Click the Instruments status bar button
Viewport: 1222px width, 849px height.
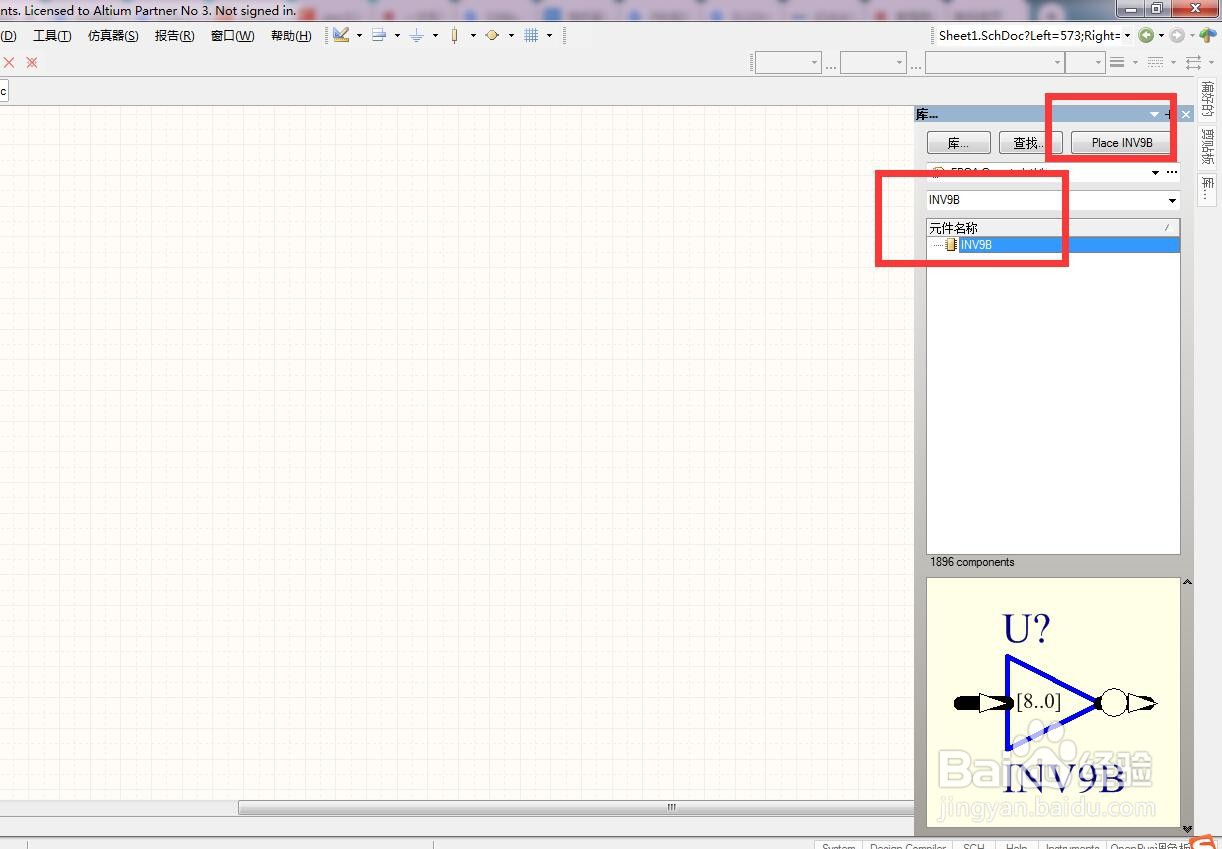pos(1072,845)
